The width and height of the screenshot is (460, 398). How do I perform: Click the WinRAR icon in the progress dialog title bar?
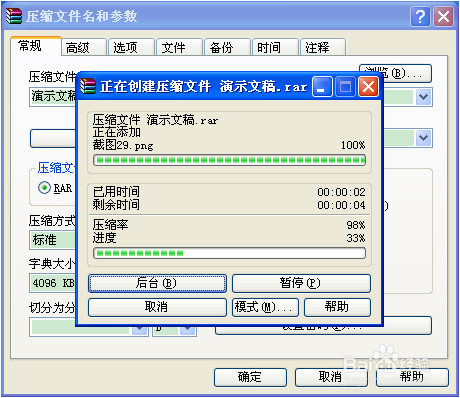[88, 86]
